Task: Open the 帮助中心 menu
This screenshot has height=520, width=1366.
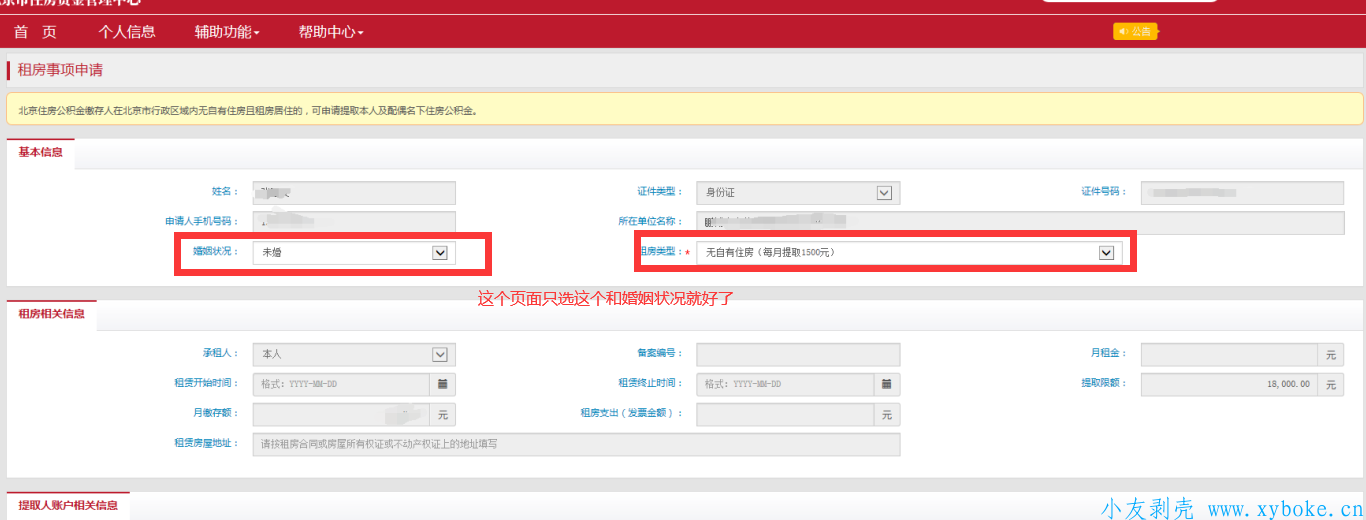Action: tap(331, 32)
